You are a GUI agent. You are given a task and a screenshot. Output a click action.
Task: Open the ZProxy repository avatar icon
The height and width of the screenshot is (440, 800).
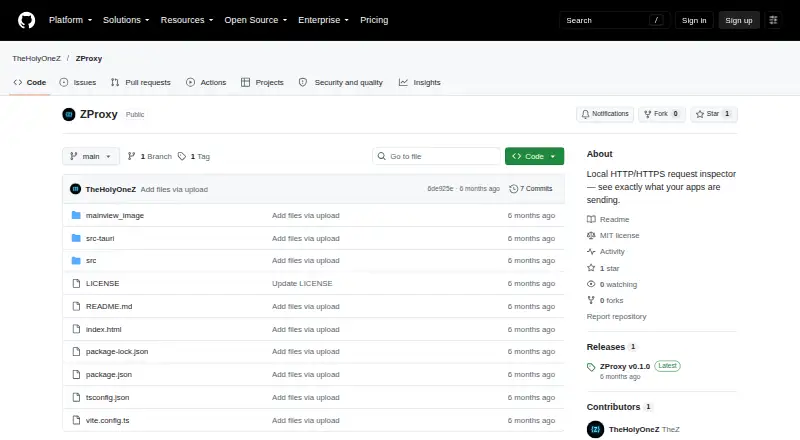(x=69, y=114)
